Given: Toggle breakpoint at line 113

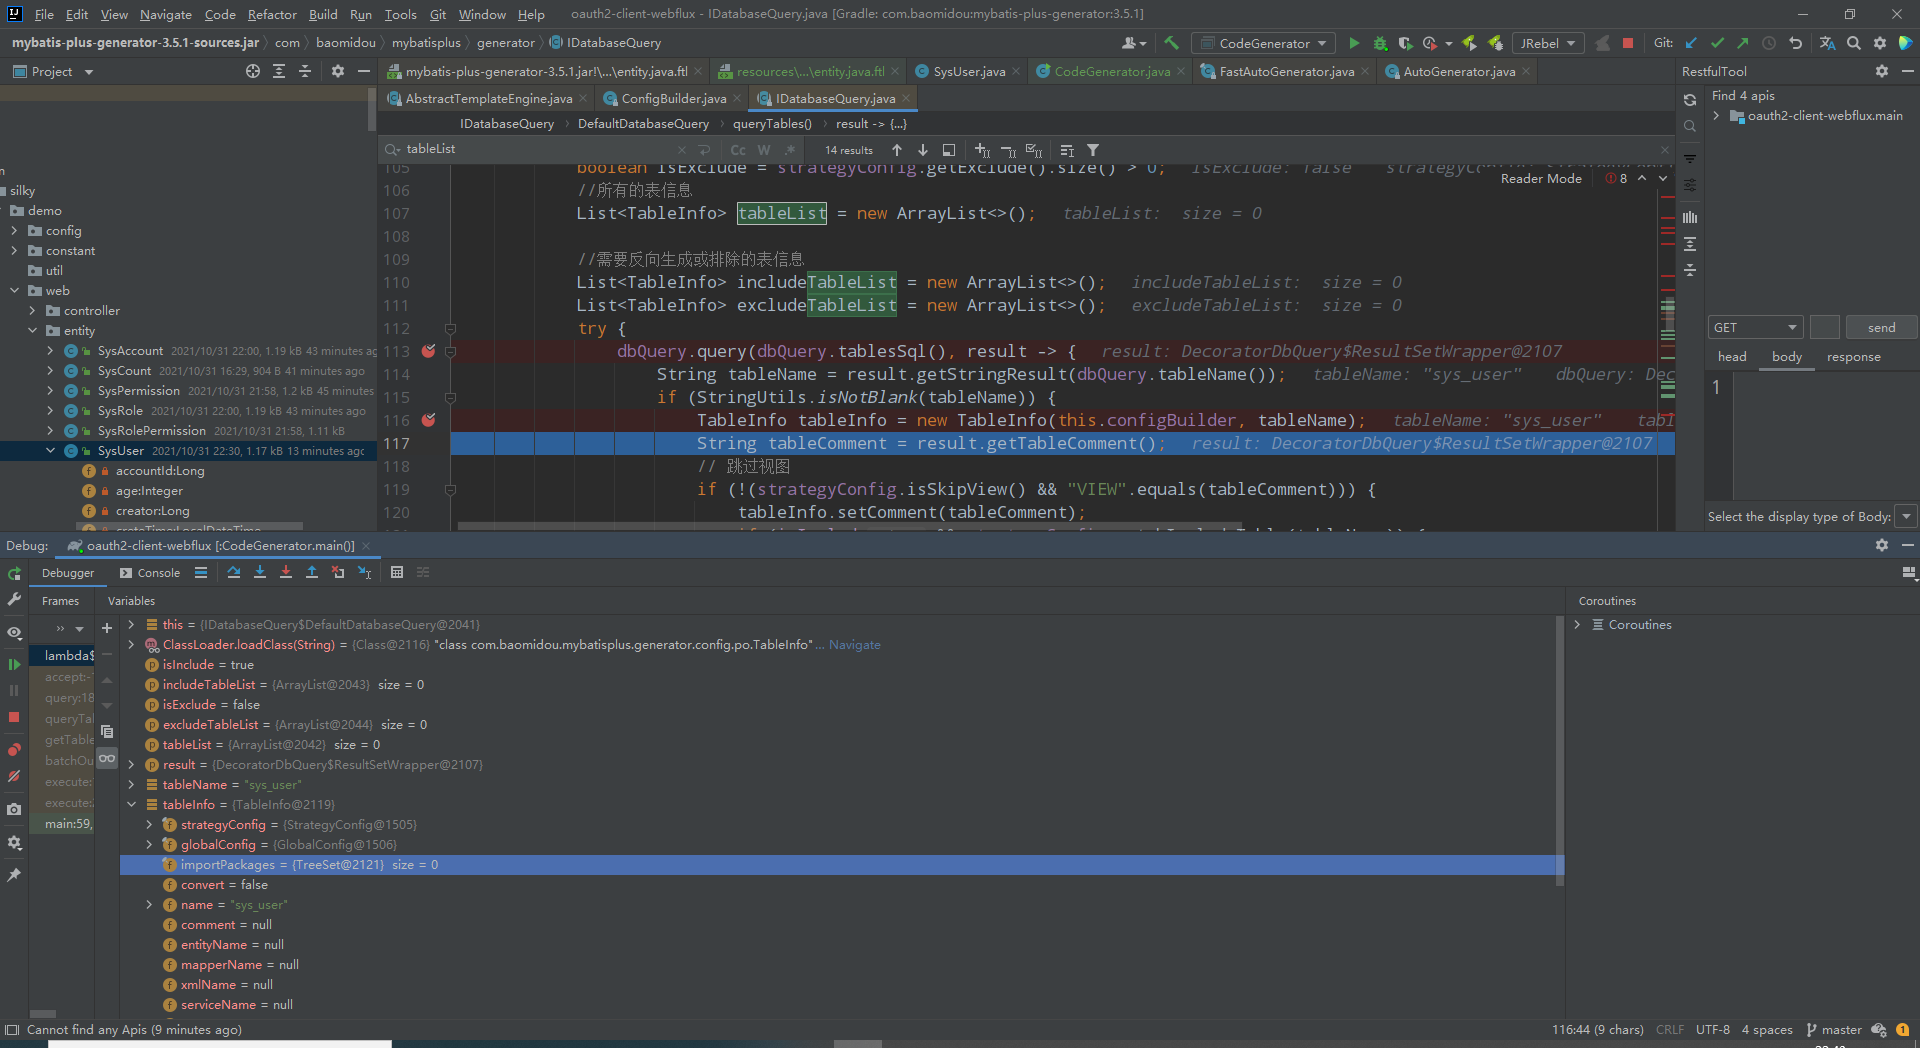Looking at the screenshot, I should coord(428,351).
